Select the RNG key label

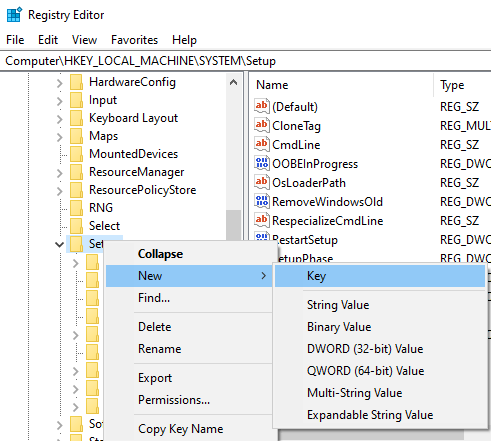(x=101, y=208)
